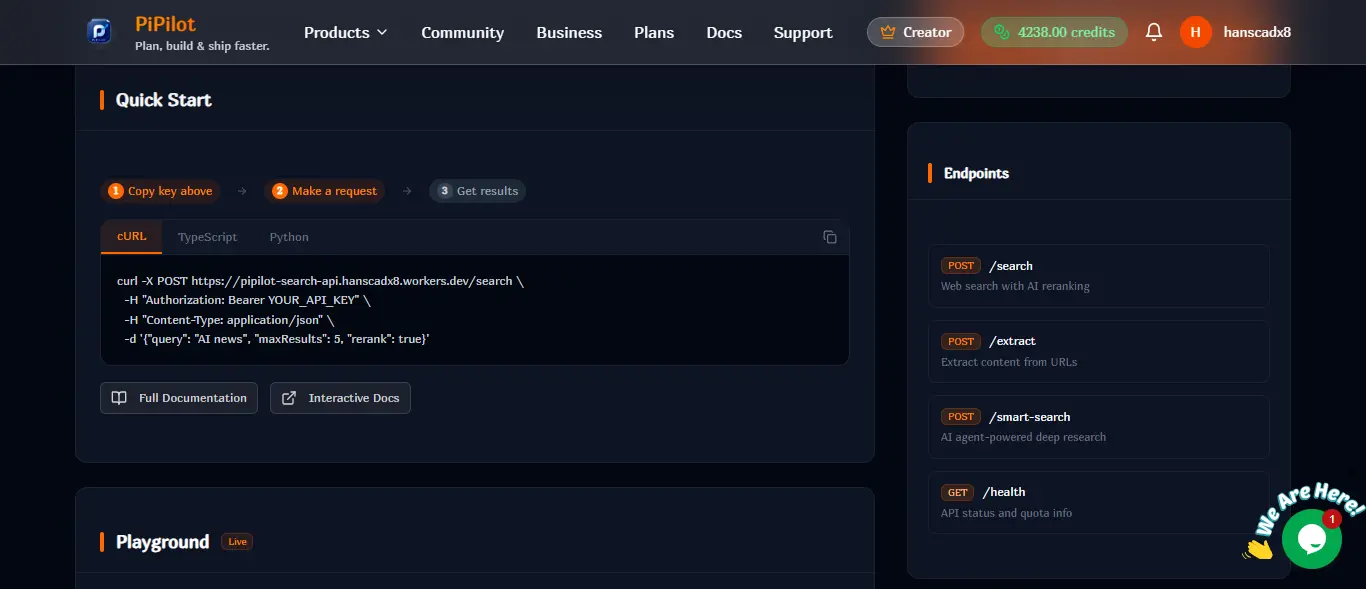Select the cURL code tab

pos(131,237)
